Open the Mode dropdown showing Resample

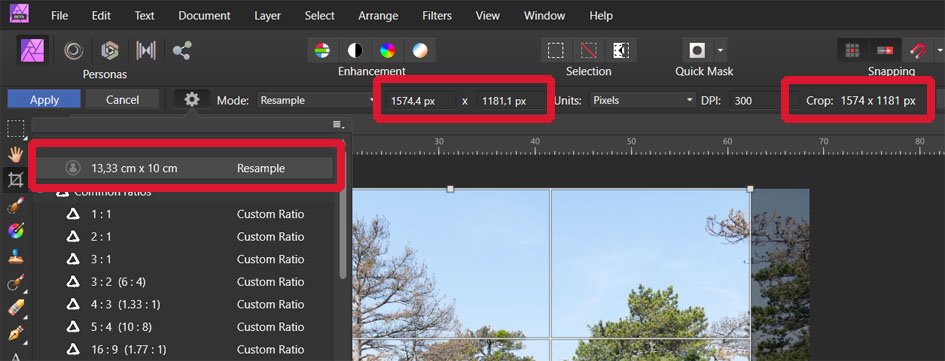(x=317, y=101)
